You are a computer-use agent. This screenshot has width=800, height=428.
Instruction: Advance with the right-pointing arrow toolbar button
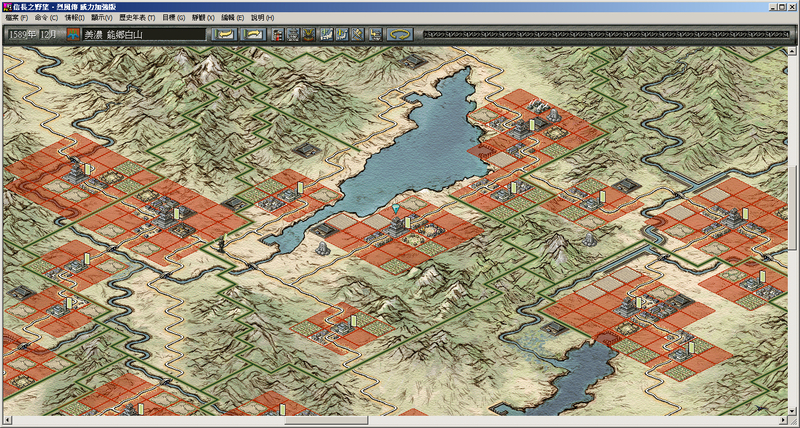tap(254, 35)
